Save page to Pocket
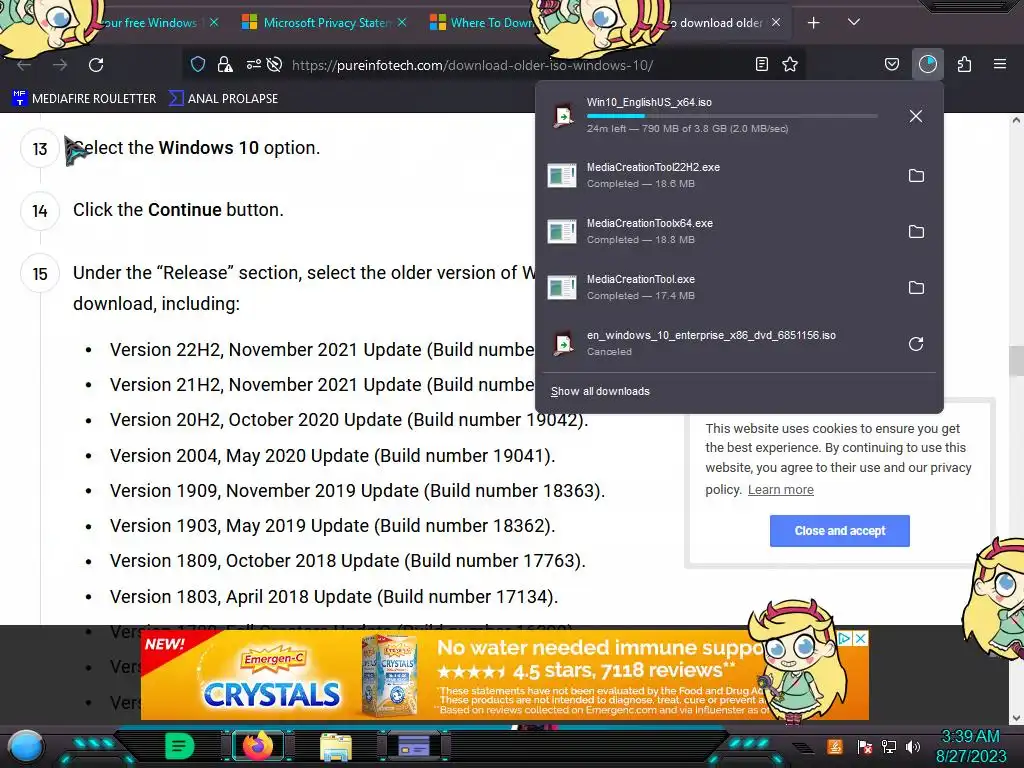Image resolution: width=1024 pixels, height=768 pixels. pos(891,64)
